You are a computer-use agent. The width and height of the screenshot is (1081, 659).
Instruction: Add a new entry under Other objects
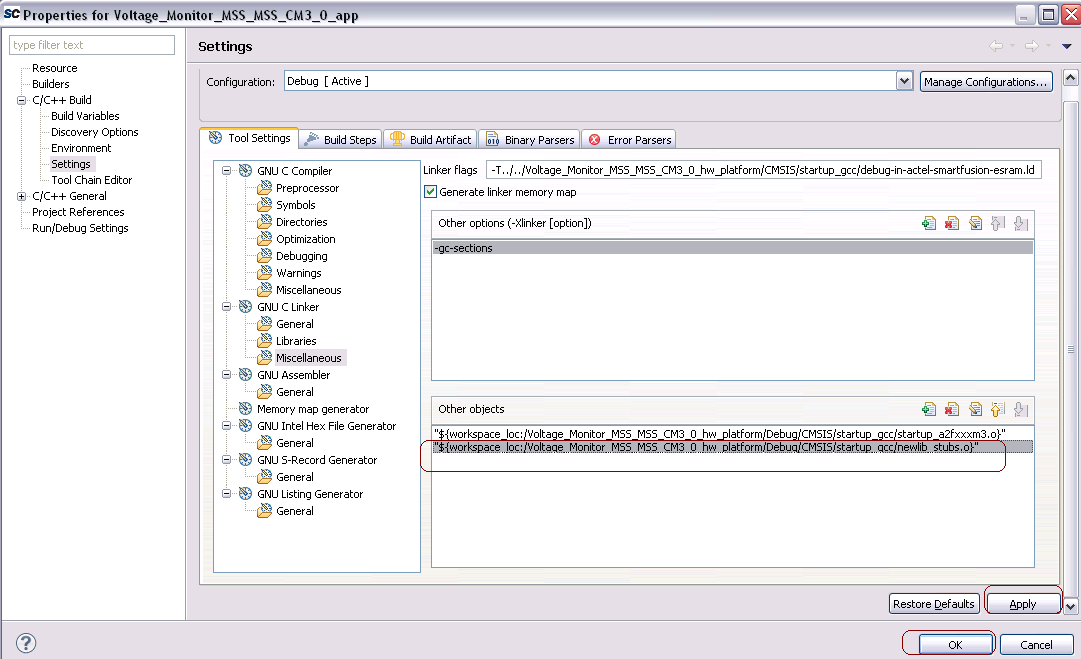[x=929, y=408]
